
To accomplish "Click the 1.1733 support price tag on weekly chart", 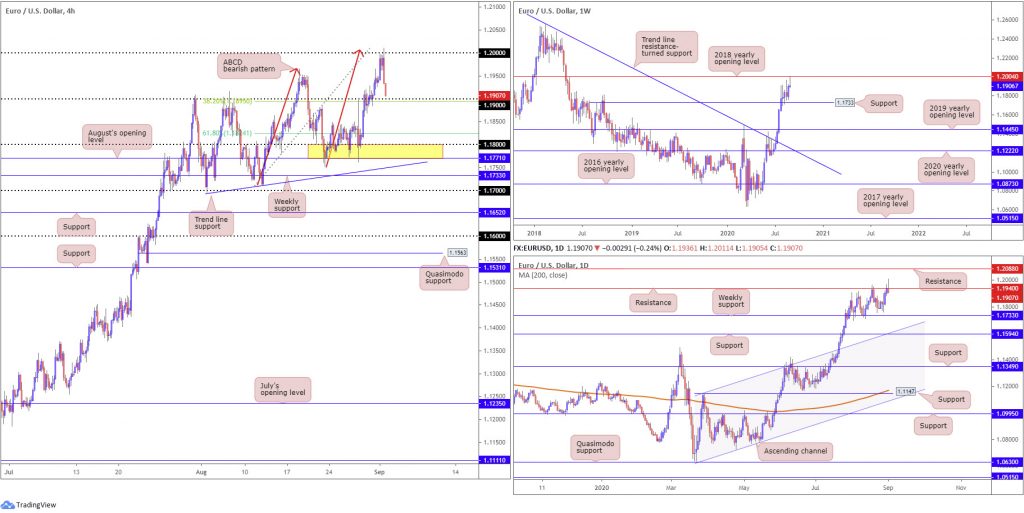I will [845, 102].
